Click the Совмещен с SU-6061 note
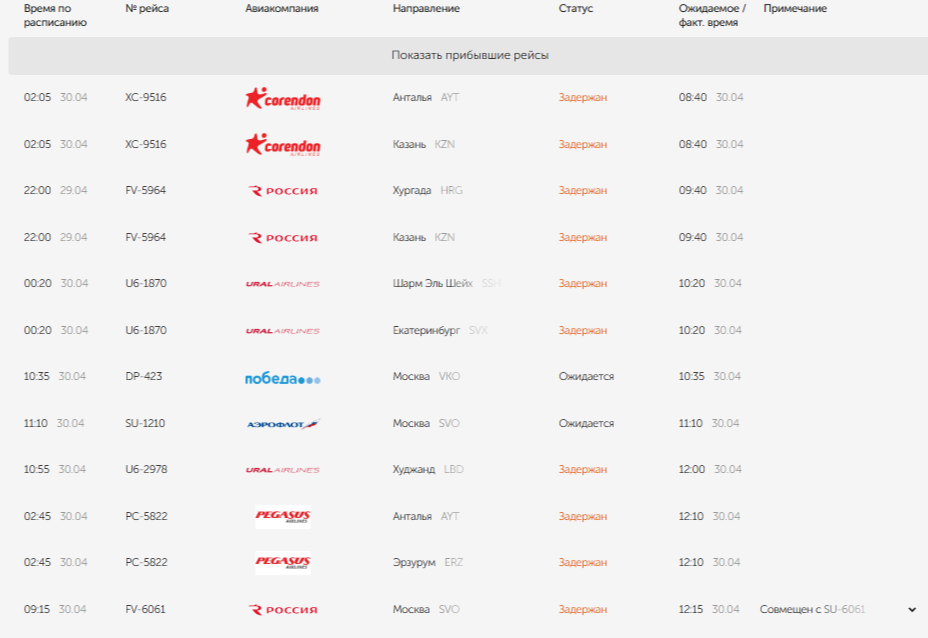The height and width of the screenshot is (638, 928). click(812, 610)
